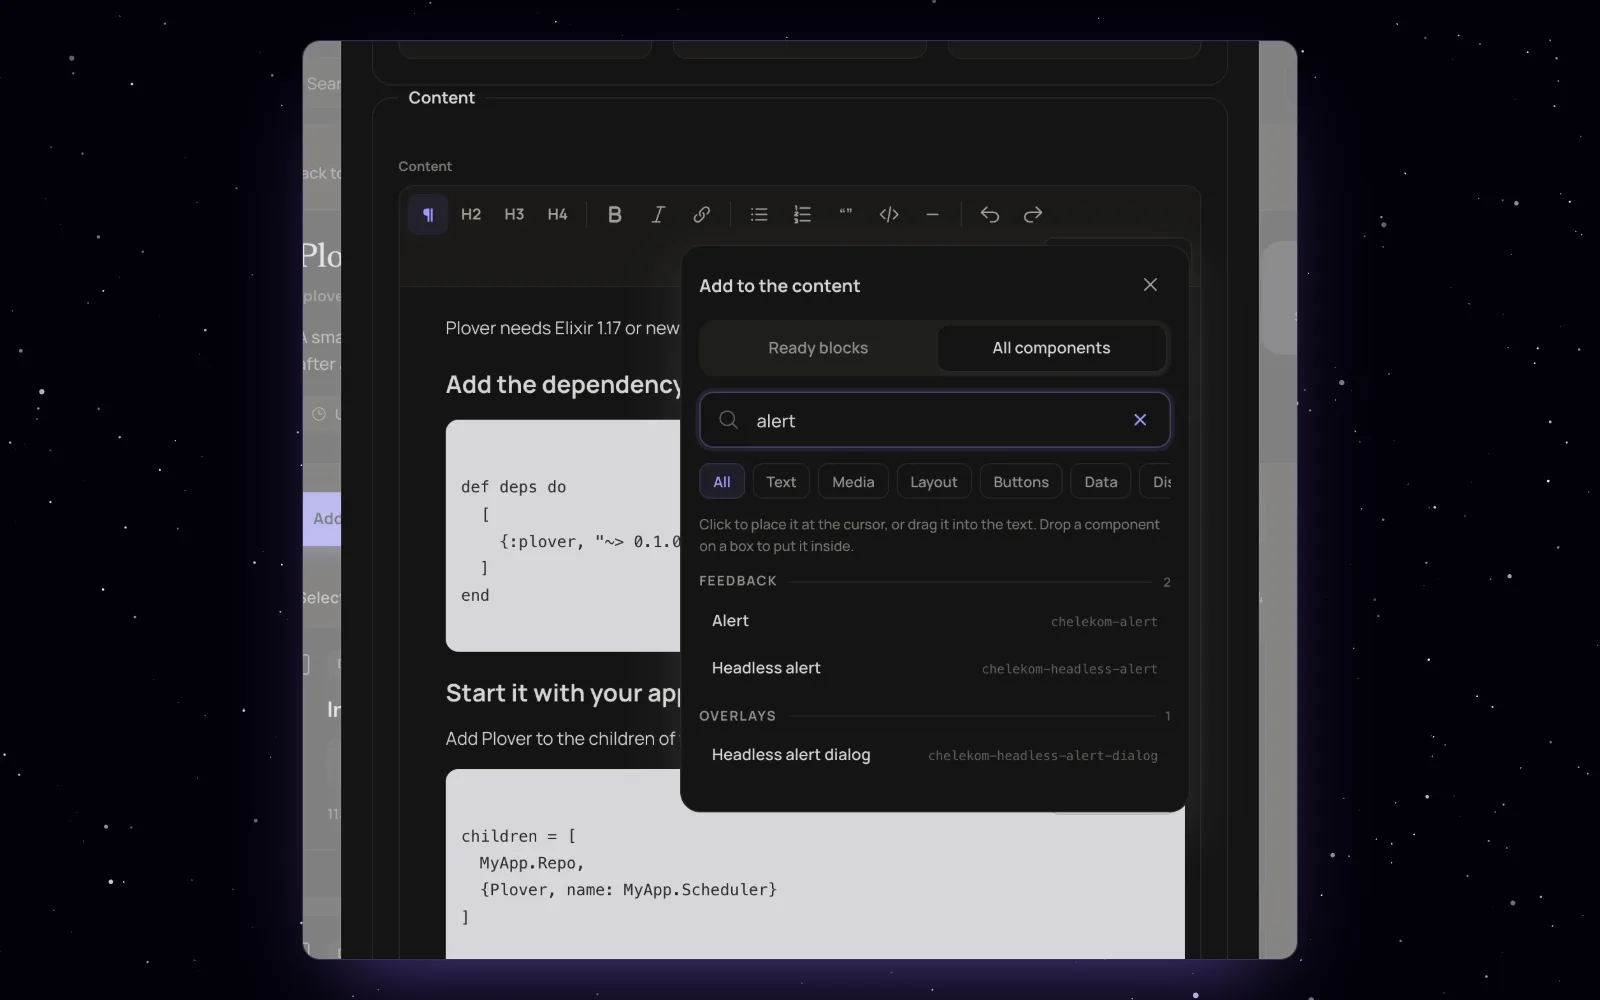This screenshot has width=1600, height=1000.
Task: Toggle italic formatting
Action: pyautogui.click(x=658, y=214)
